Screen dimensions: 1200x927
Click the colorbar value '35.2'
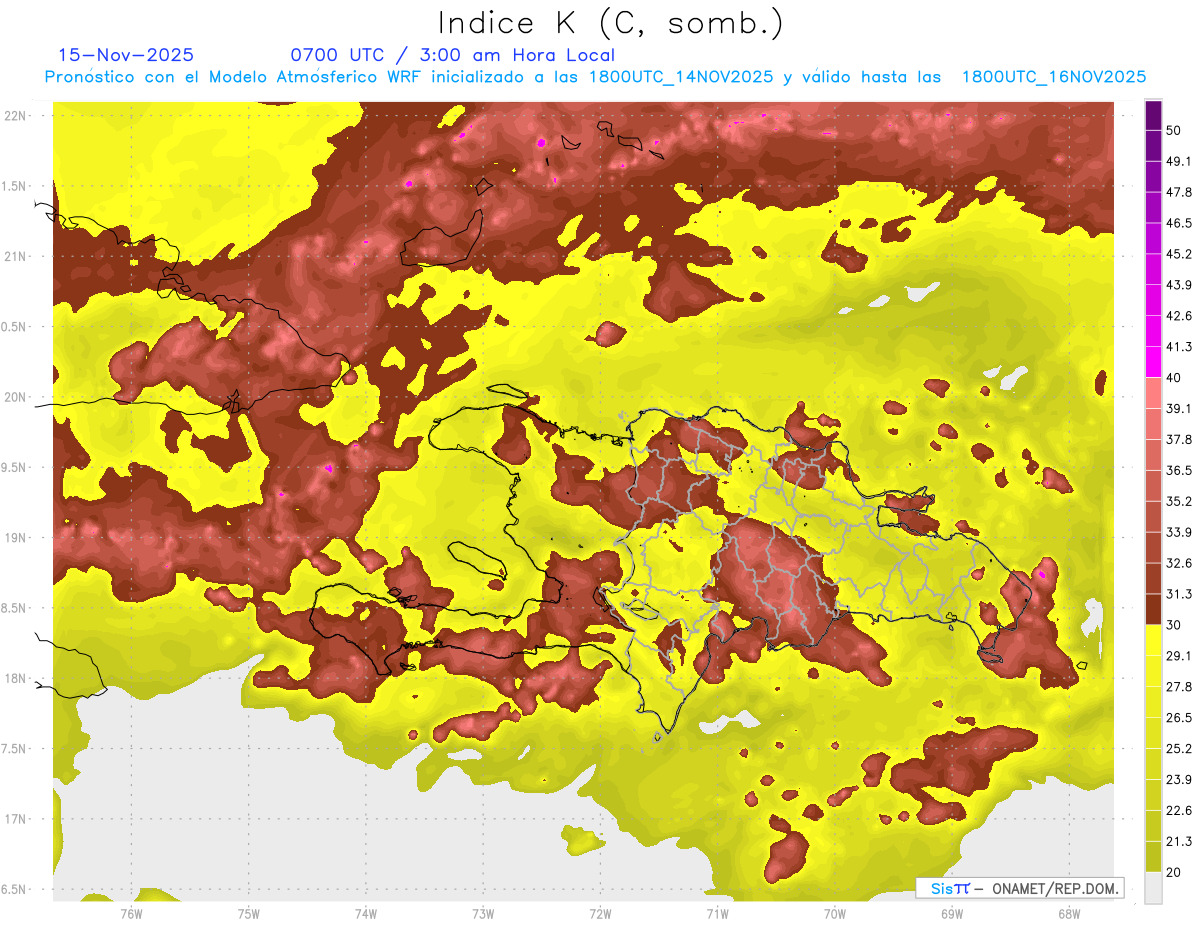pos(1178,501)
